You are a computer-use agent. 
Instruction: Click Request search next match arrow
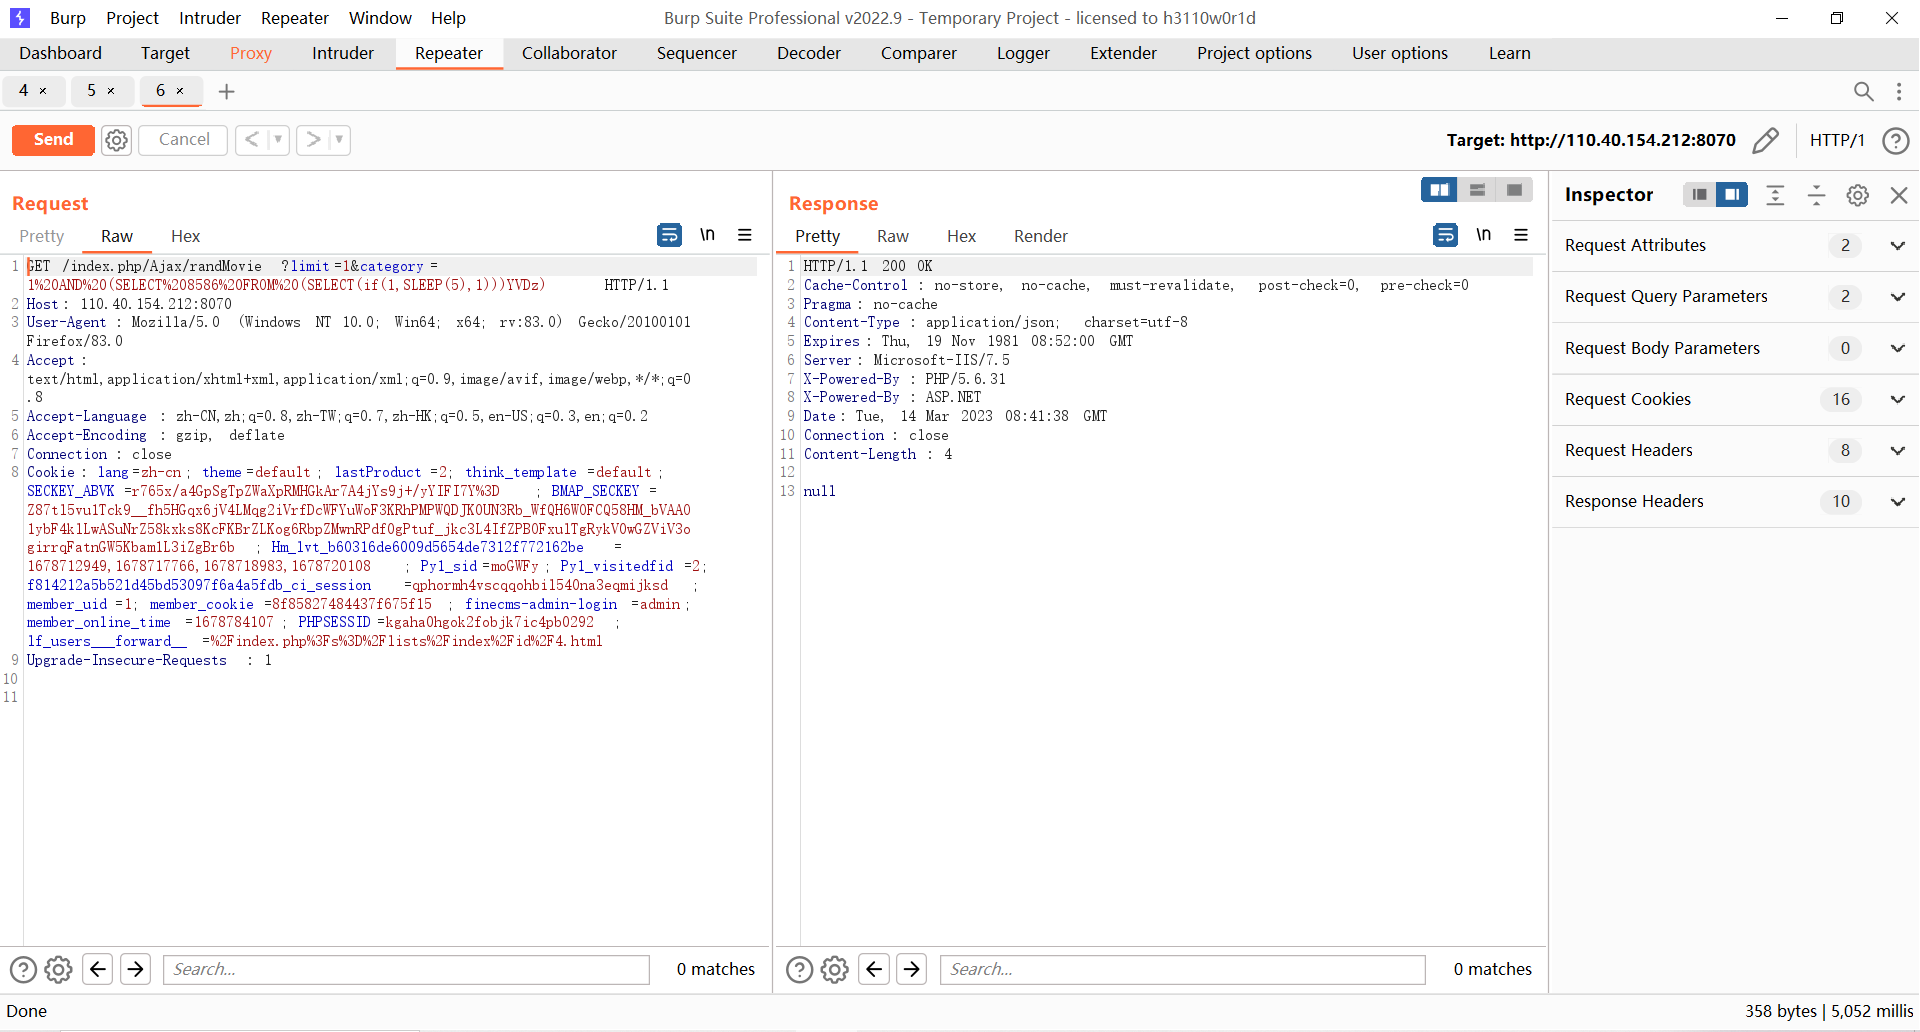pos(136,969)
